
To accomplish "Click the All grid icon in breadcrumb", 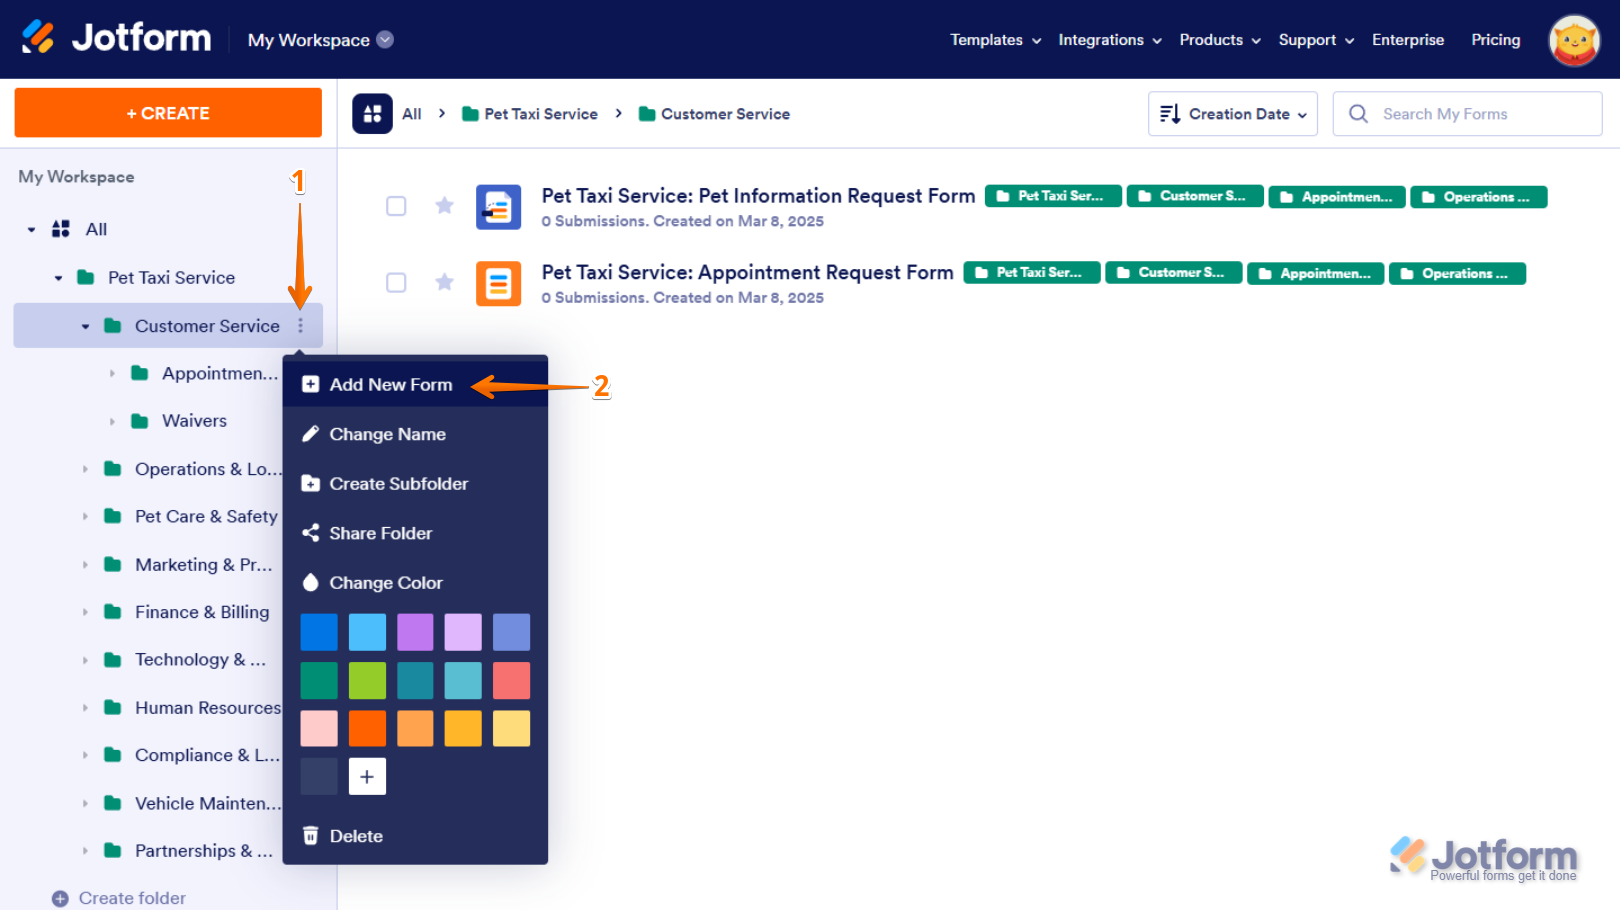I will click(372, 114).
